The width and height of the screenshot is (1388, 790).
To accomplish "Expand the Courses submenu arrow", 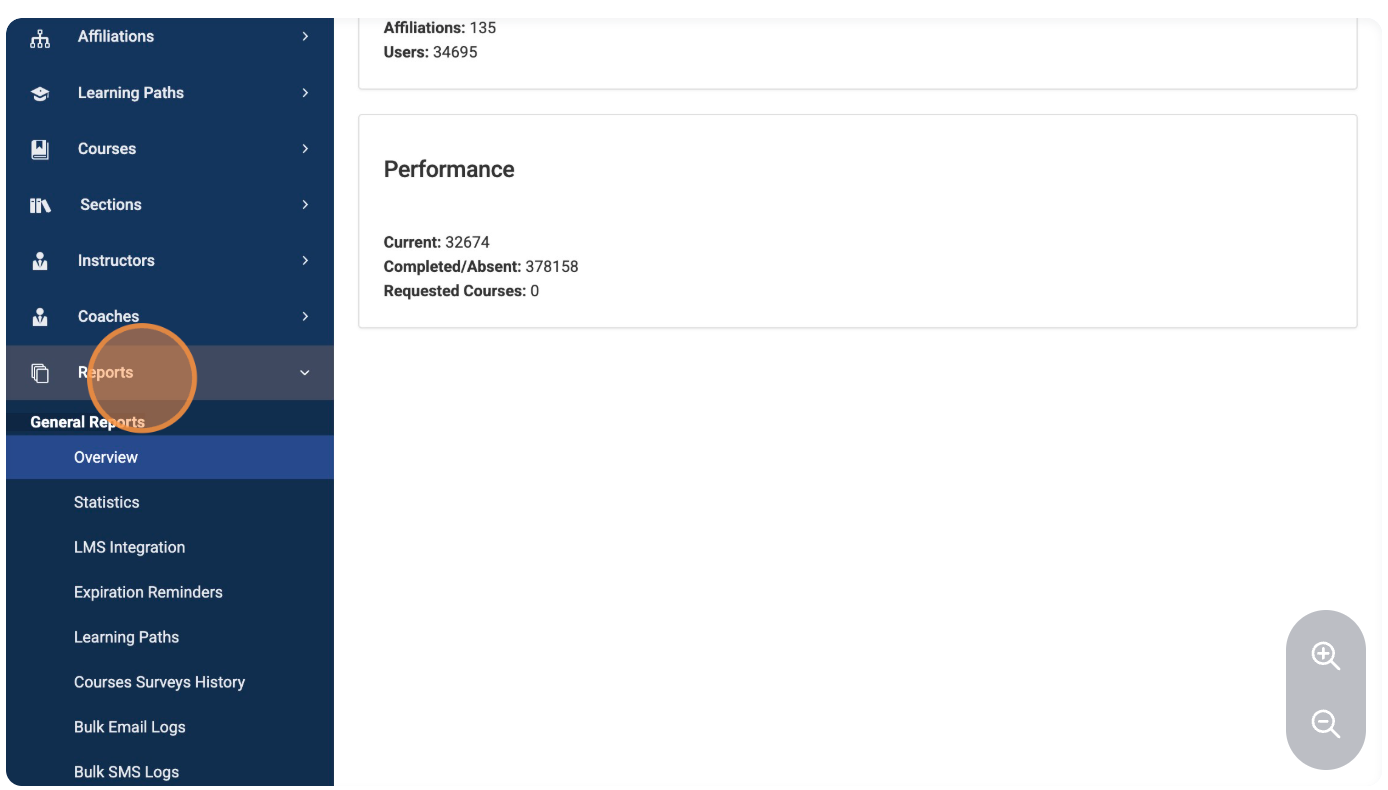I will pos(305,149).
